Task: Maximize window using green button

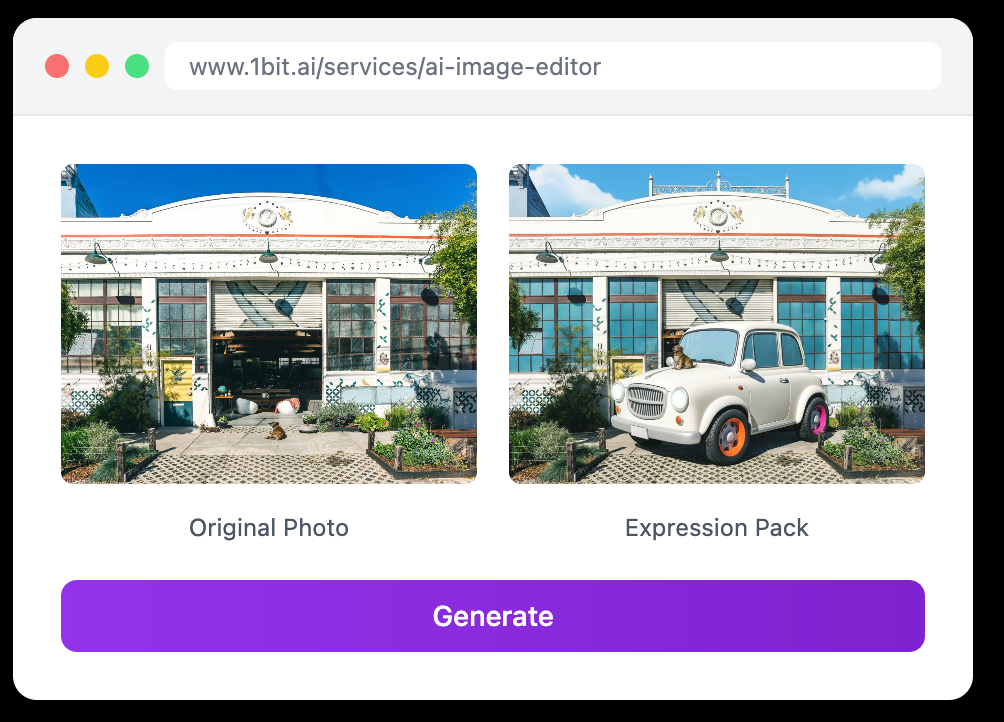Action: click(136, 66)
